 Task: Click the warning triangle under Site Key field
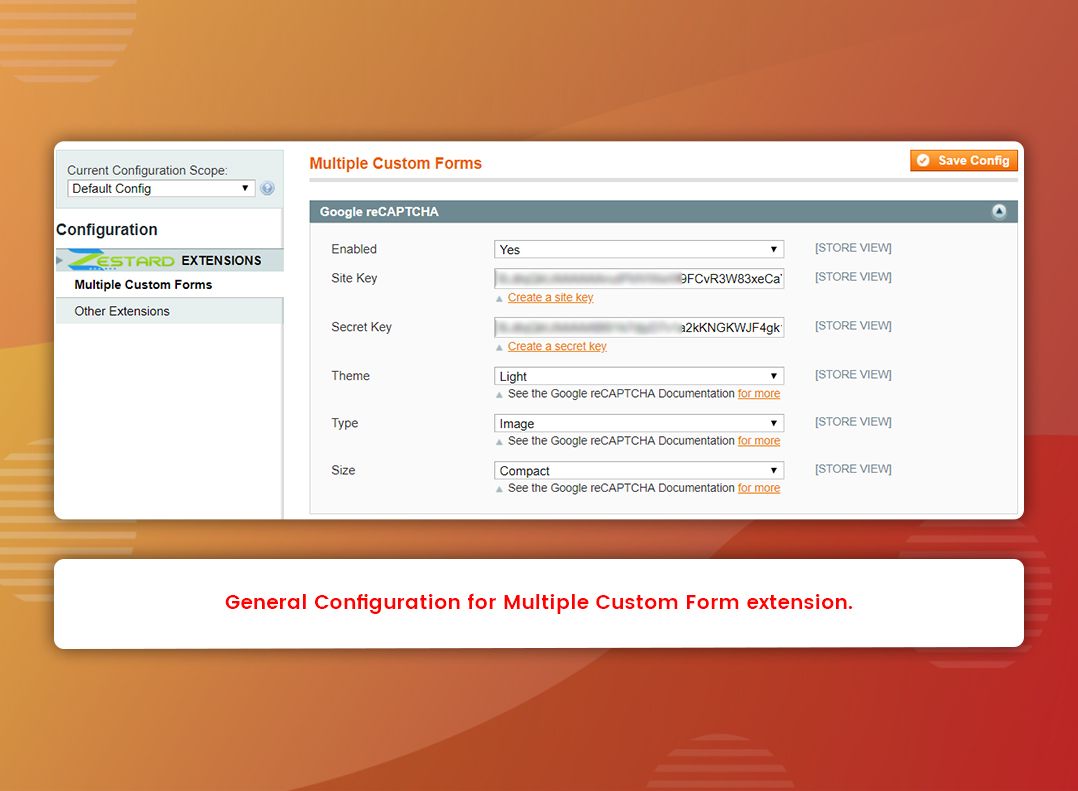[x=500, y=297]
